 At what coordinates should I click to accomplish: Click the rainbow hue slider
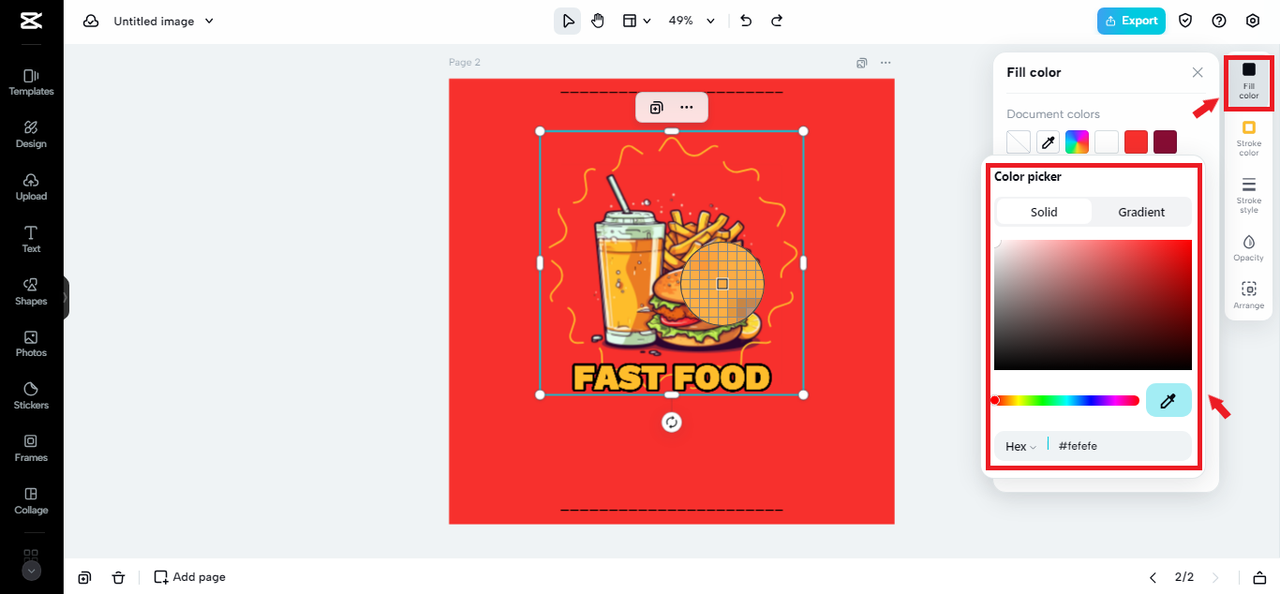tap(1067, 401)
